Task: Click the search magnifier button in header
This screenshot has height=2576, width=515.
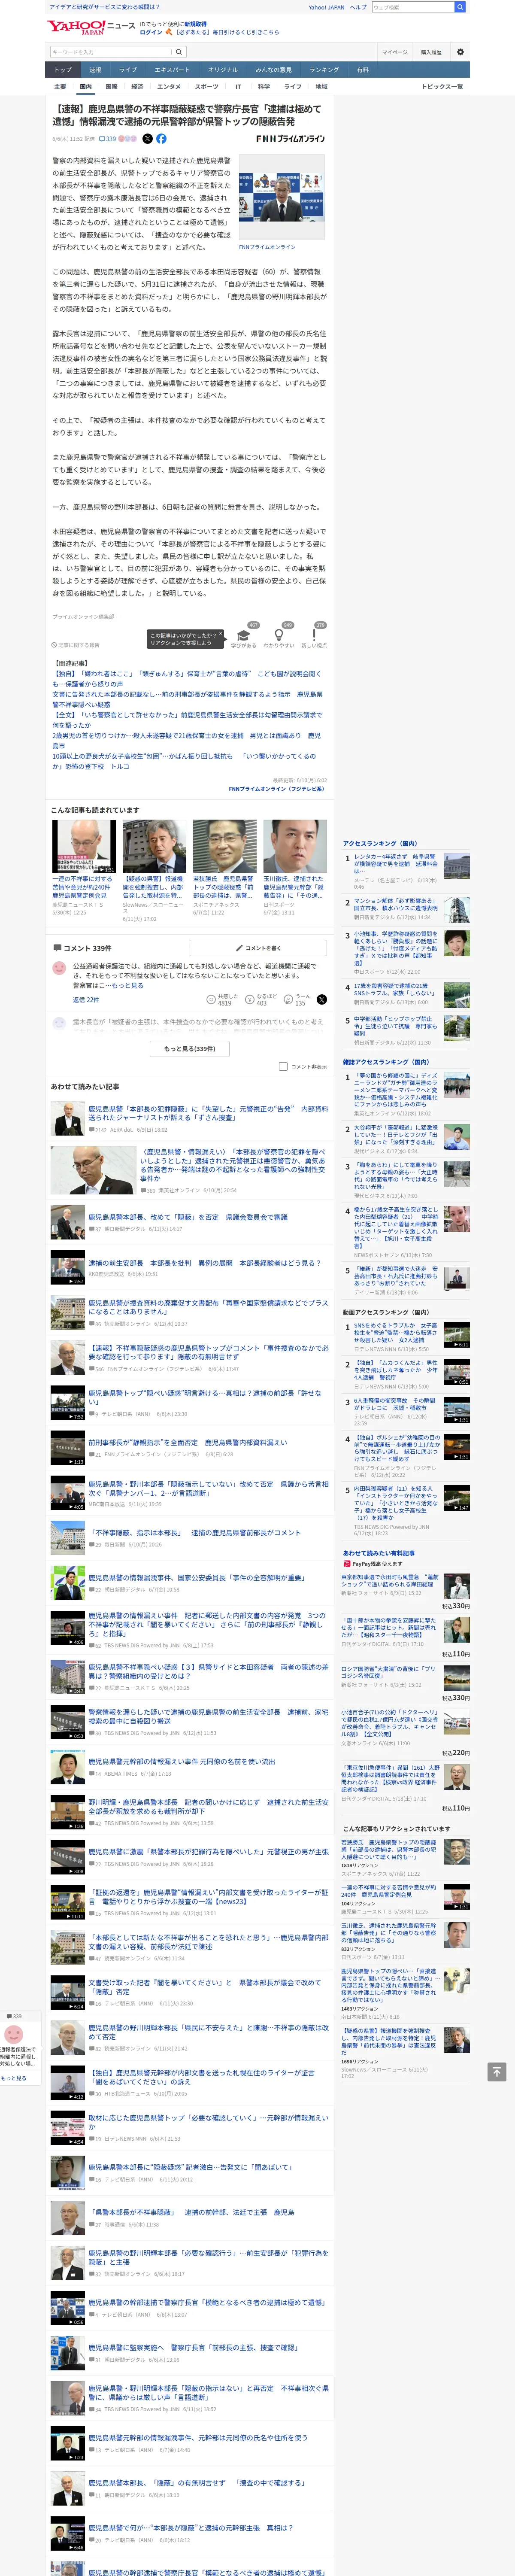Action: point(460,7)
